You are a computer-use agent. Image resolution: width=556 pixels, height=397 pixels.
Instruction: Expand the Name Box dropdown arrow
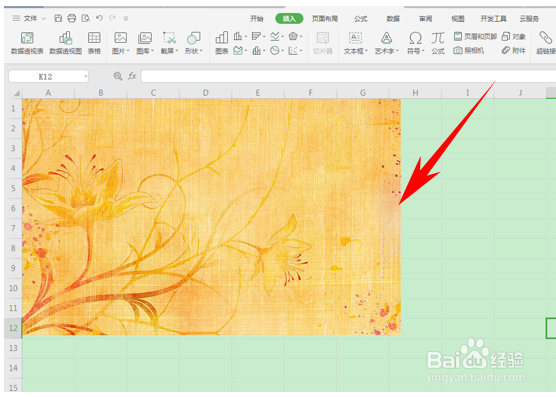tap(85, 76)
